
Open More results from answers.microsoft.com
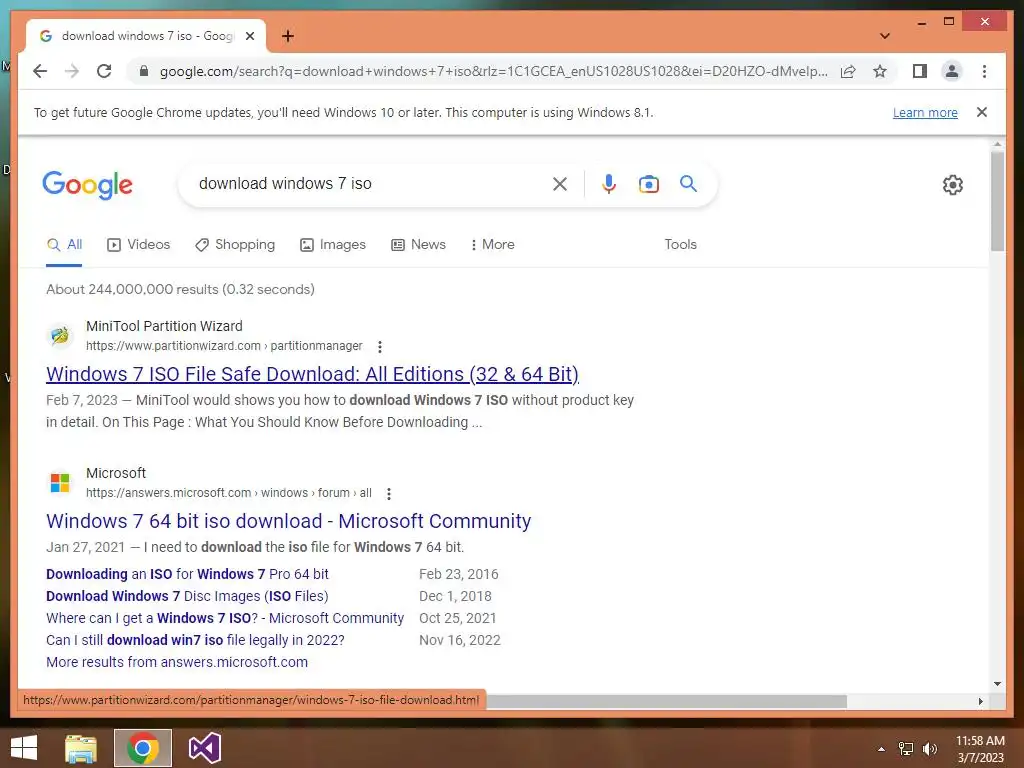tap(176, 662)
